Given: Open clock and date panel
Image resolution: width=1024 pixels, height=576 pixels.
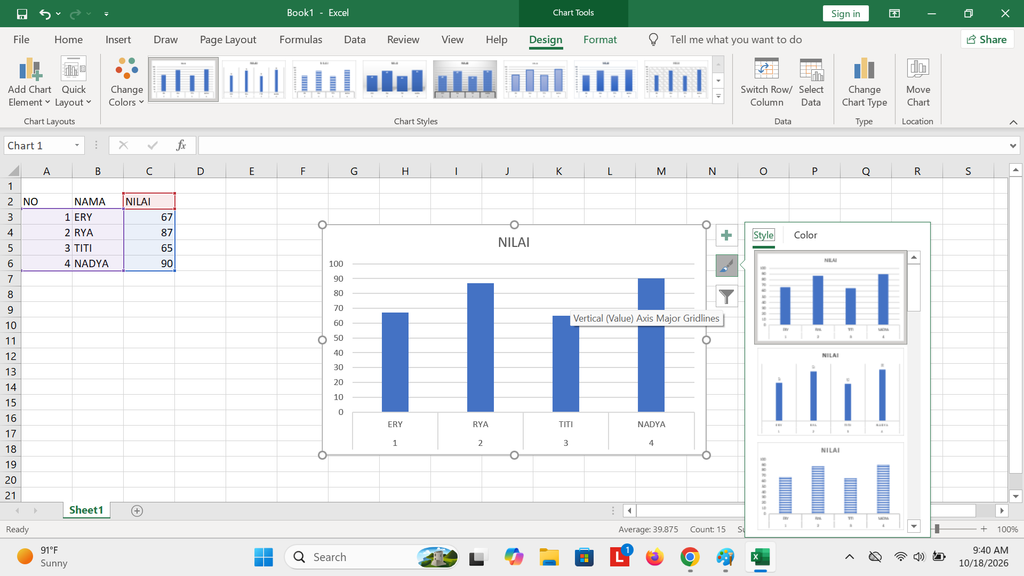Looking at the screenshot, I should click(984, 556).
